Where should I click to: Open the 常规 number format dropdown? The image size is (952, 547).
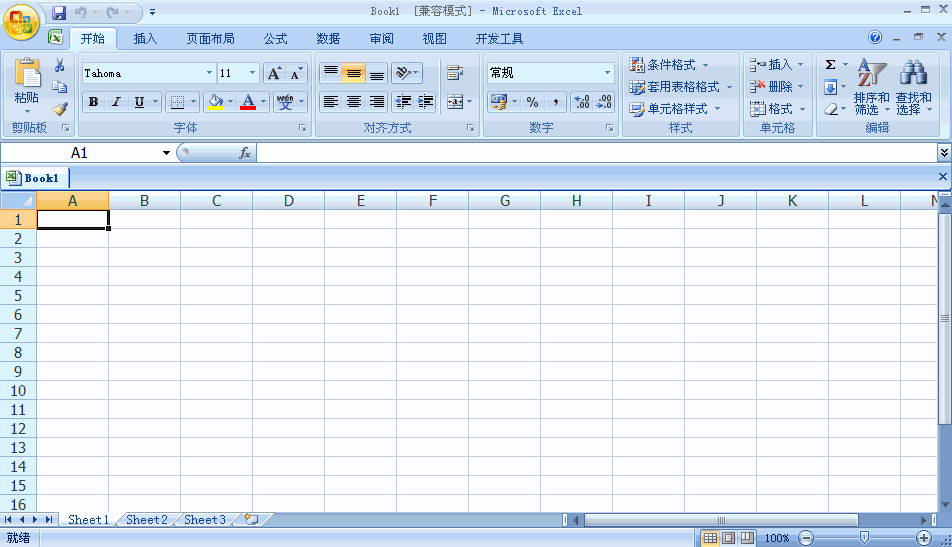607,73
